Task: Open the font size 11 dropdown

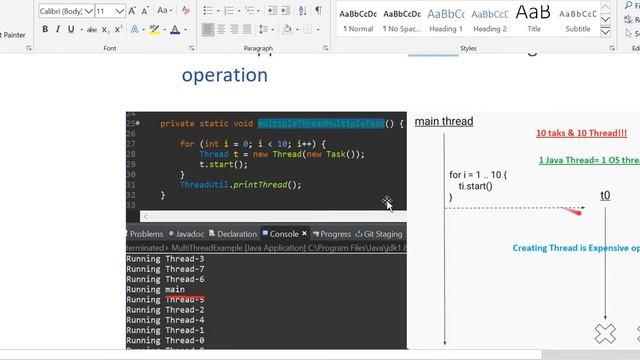Action: [x=119, y=11]
